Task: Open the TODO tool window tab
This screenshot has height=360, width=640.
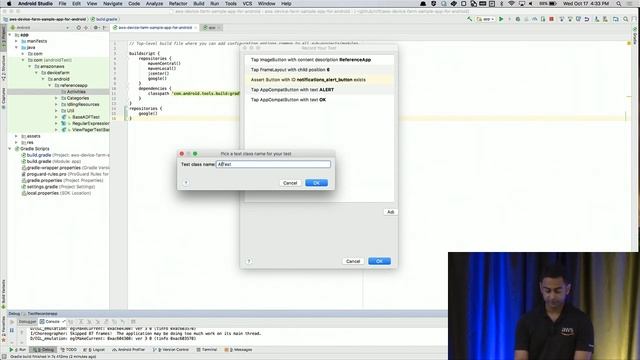Action: [69, 350]
